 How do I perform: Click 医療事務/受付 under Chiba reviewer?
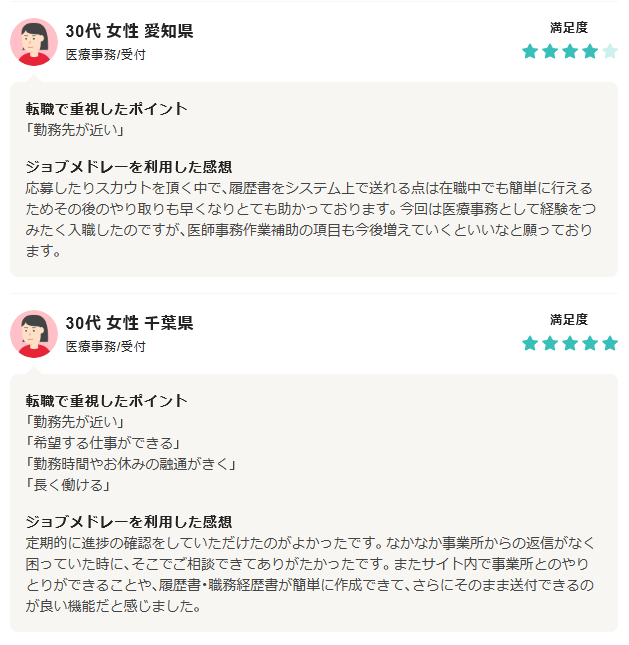point(106,346)
